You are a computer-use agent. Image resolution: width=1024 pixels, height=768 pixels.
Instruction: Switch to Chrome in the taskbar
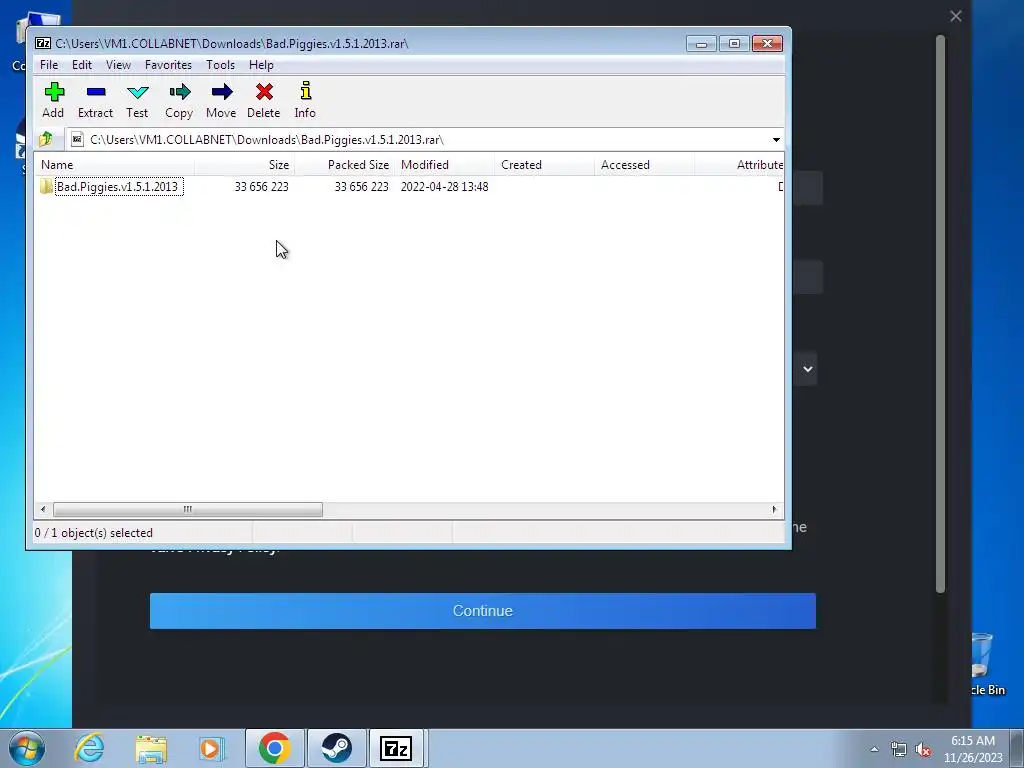pos(274,748)
